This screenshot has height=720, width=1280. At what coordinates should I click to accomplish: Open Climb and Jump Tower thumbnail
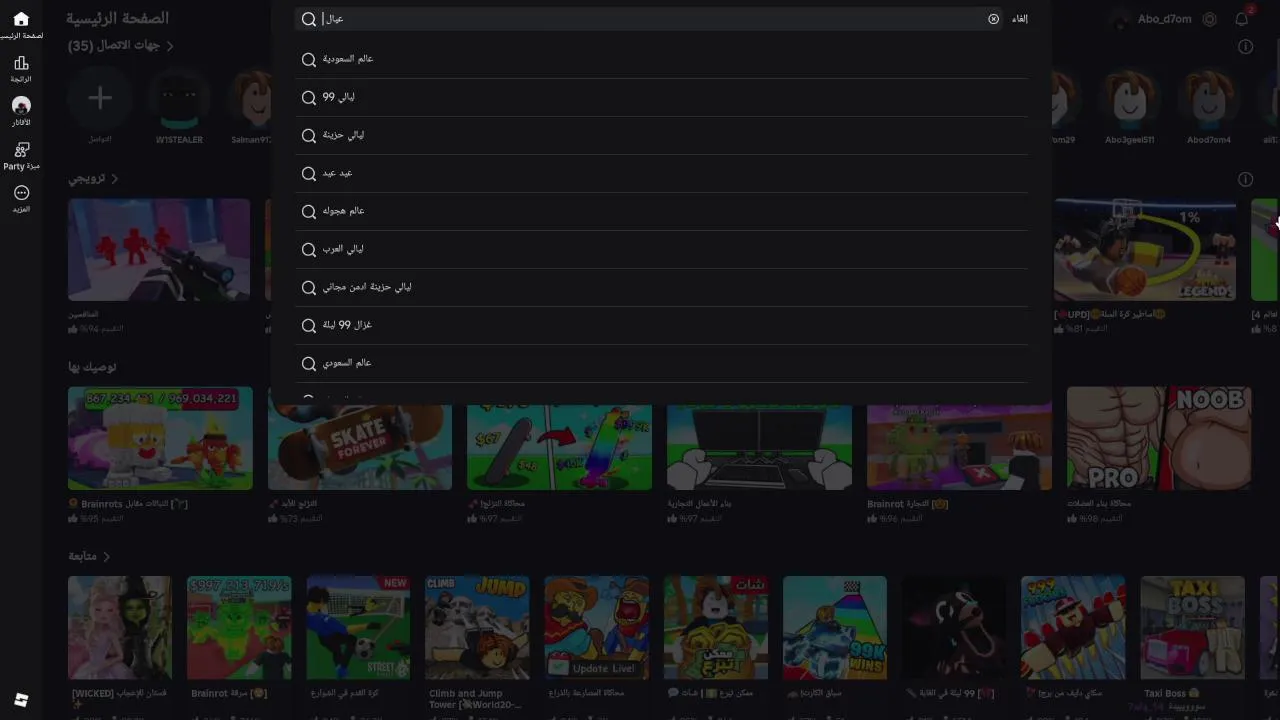[477, 628]
